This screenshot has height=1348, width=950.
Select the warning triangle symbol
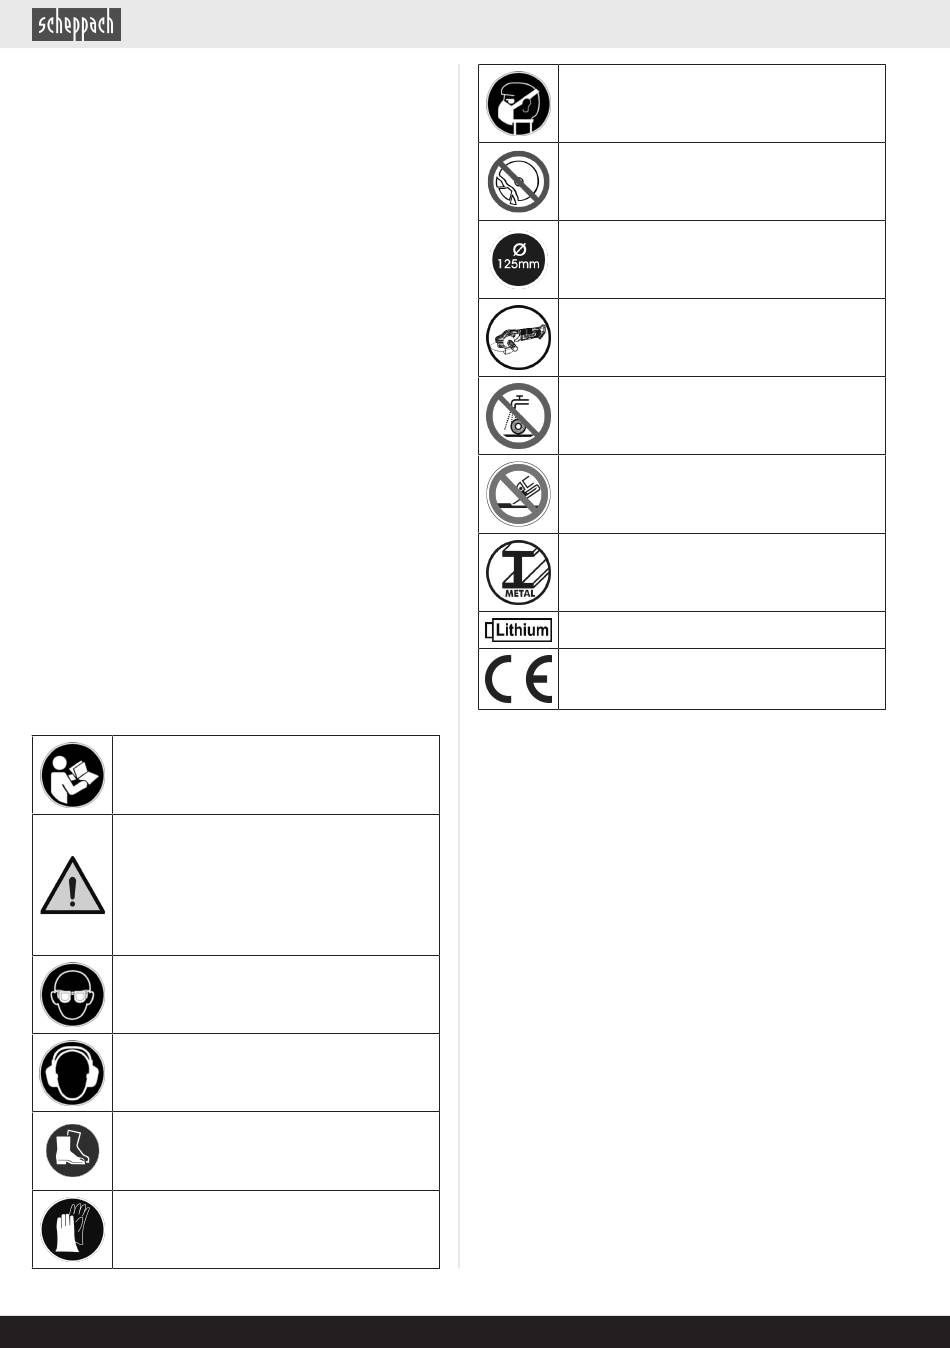tap(72, 886)
